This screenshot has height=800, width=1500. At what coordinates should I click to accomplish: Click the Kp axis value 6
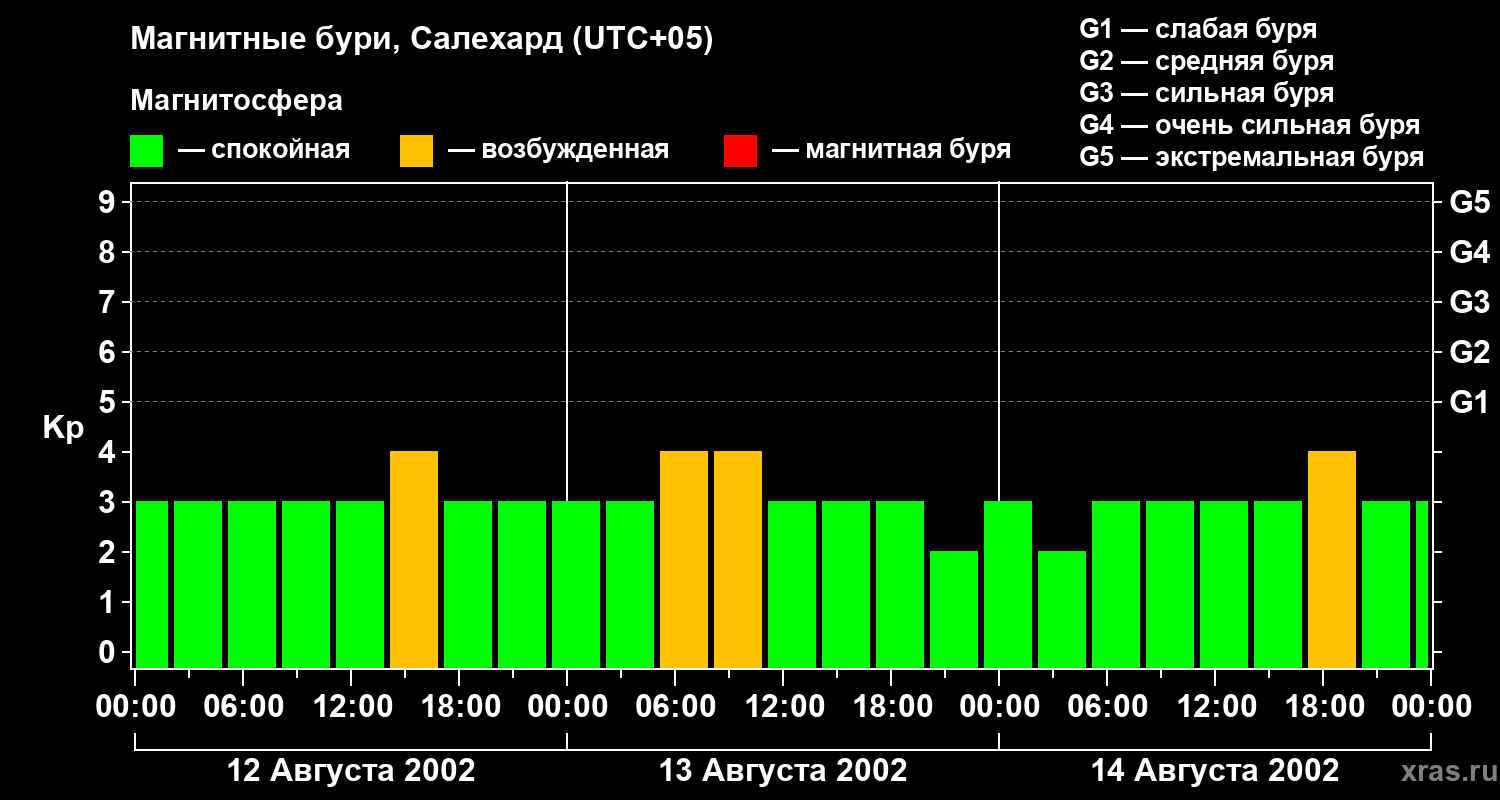click(x=109, y=352)
